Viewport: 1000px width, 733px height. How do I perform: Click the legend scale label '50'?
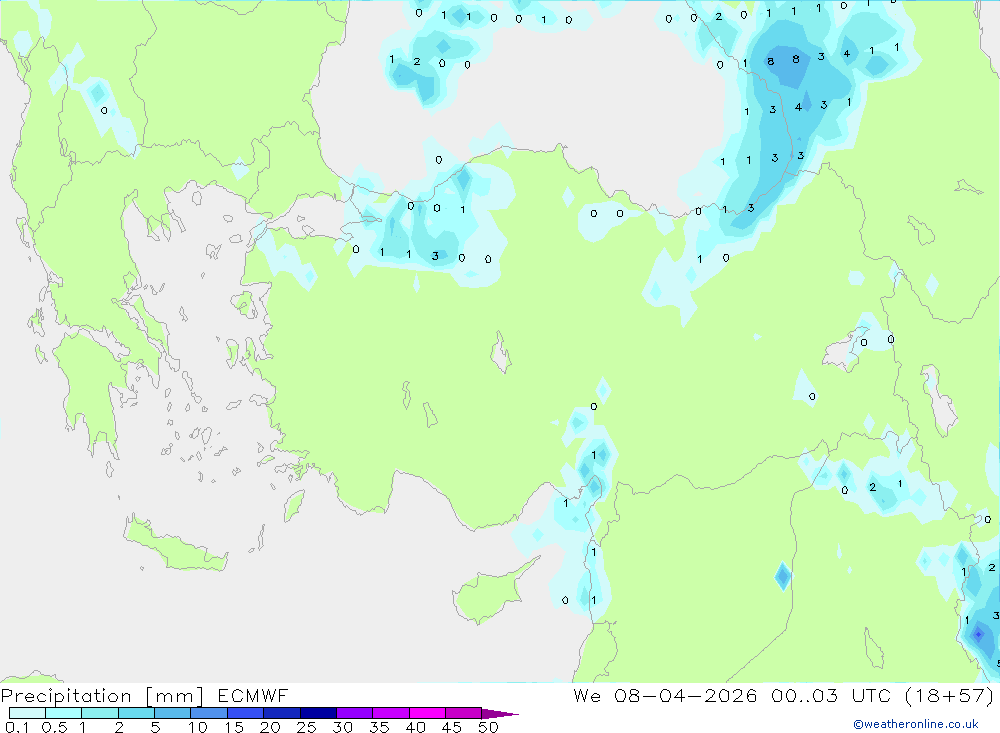(488, 727)
